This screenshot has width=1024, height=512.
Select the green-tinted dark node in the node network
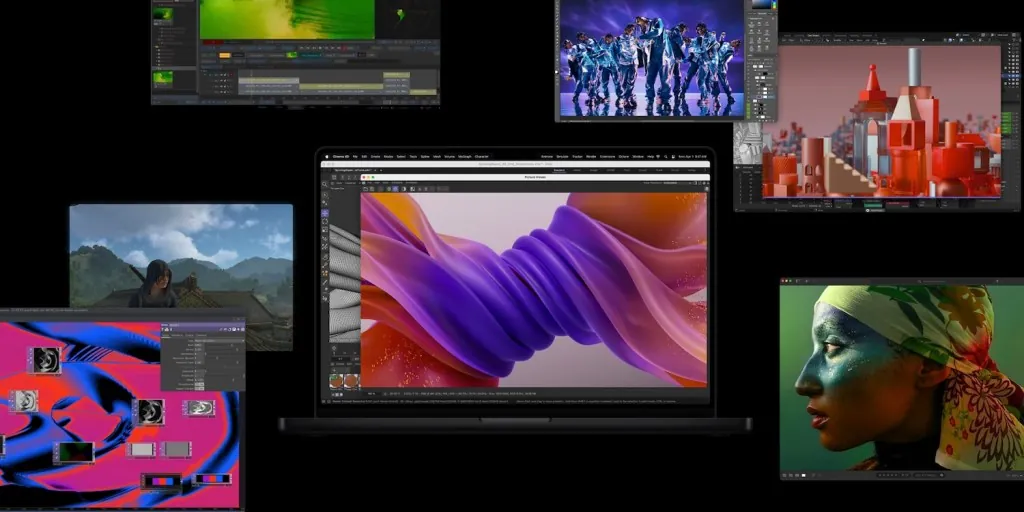(75, 452)
